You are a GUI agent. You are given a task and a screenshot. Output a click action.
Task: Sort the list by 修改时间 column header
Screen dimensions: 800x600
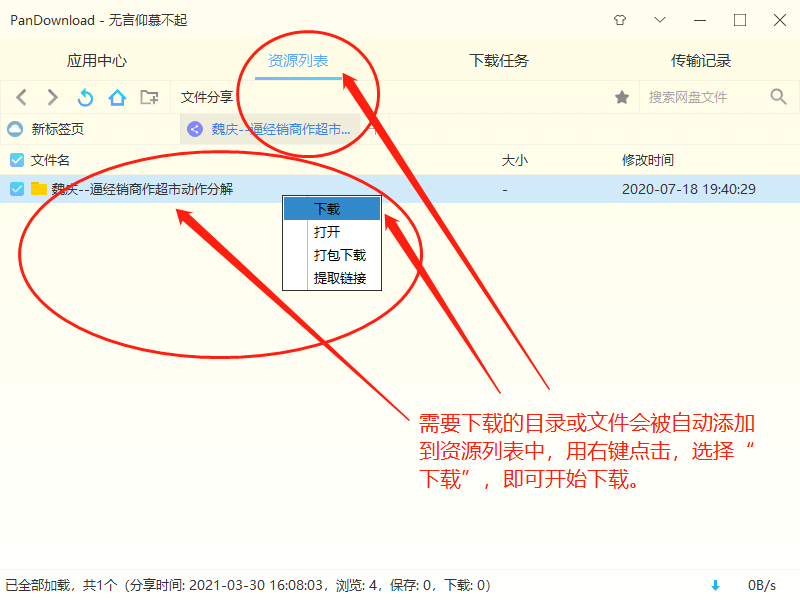648,160
